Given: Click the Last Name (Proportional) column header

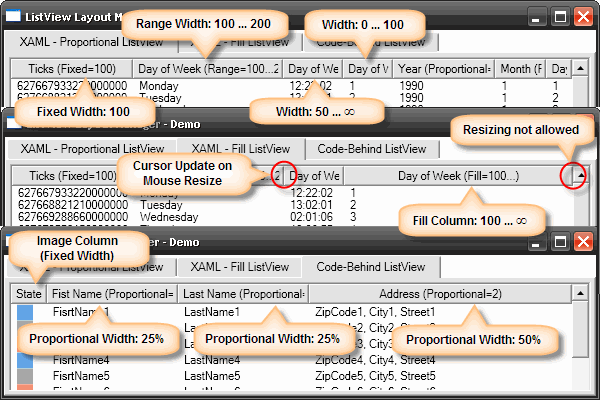Looking at the screenshot, I should (x=243, y=293).
